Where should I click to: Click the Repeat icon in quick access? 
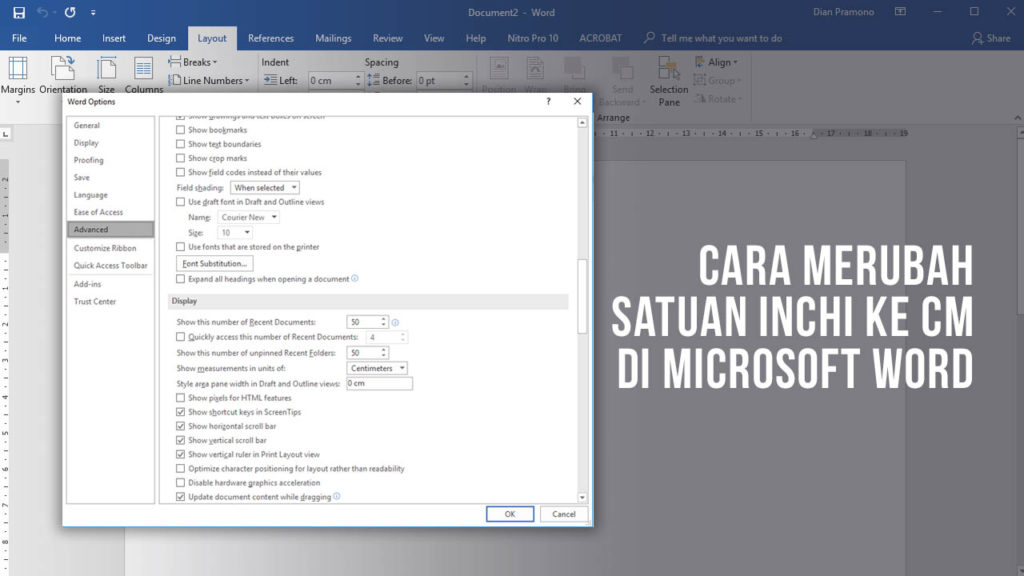point(70,12)
